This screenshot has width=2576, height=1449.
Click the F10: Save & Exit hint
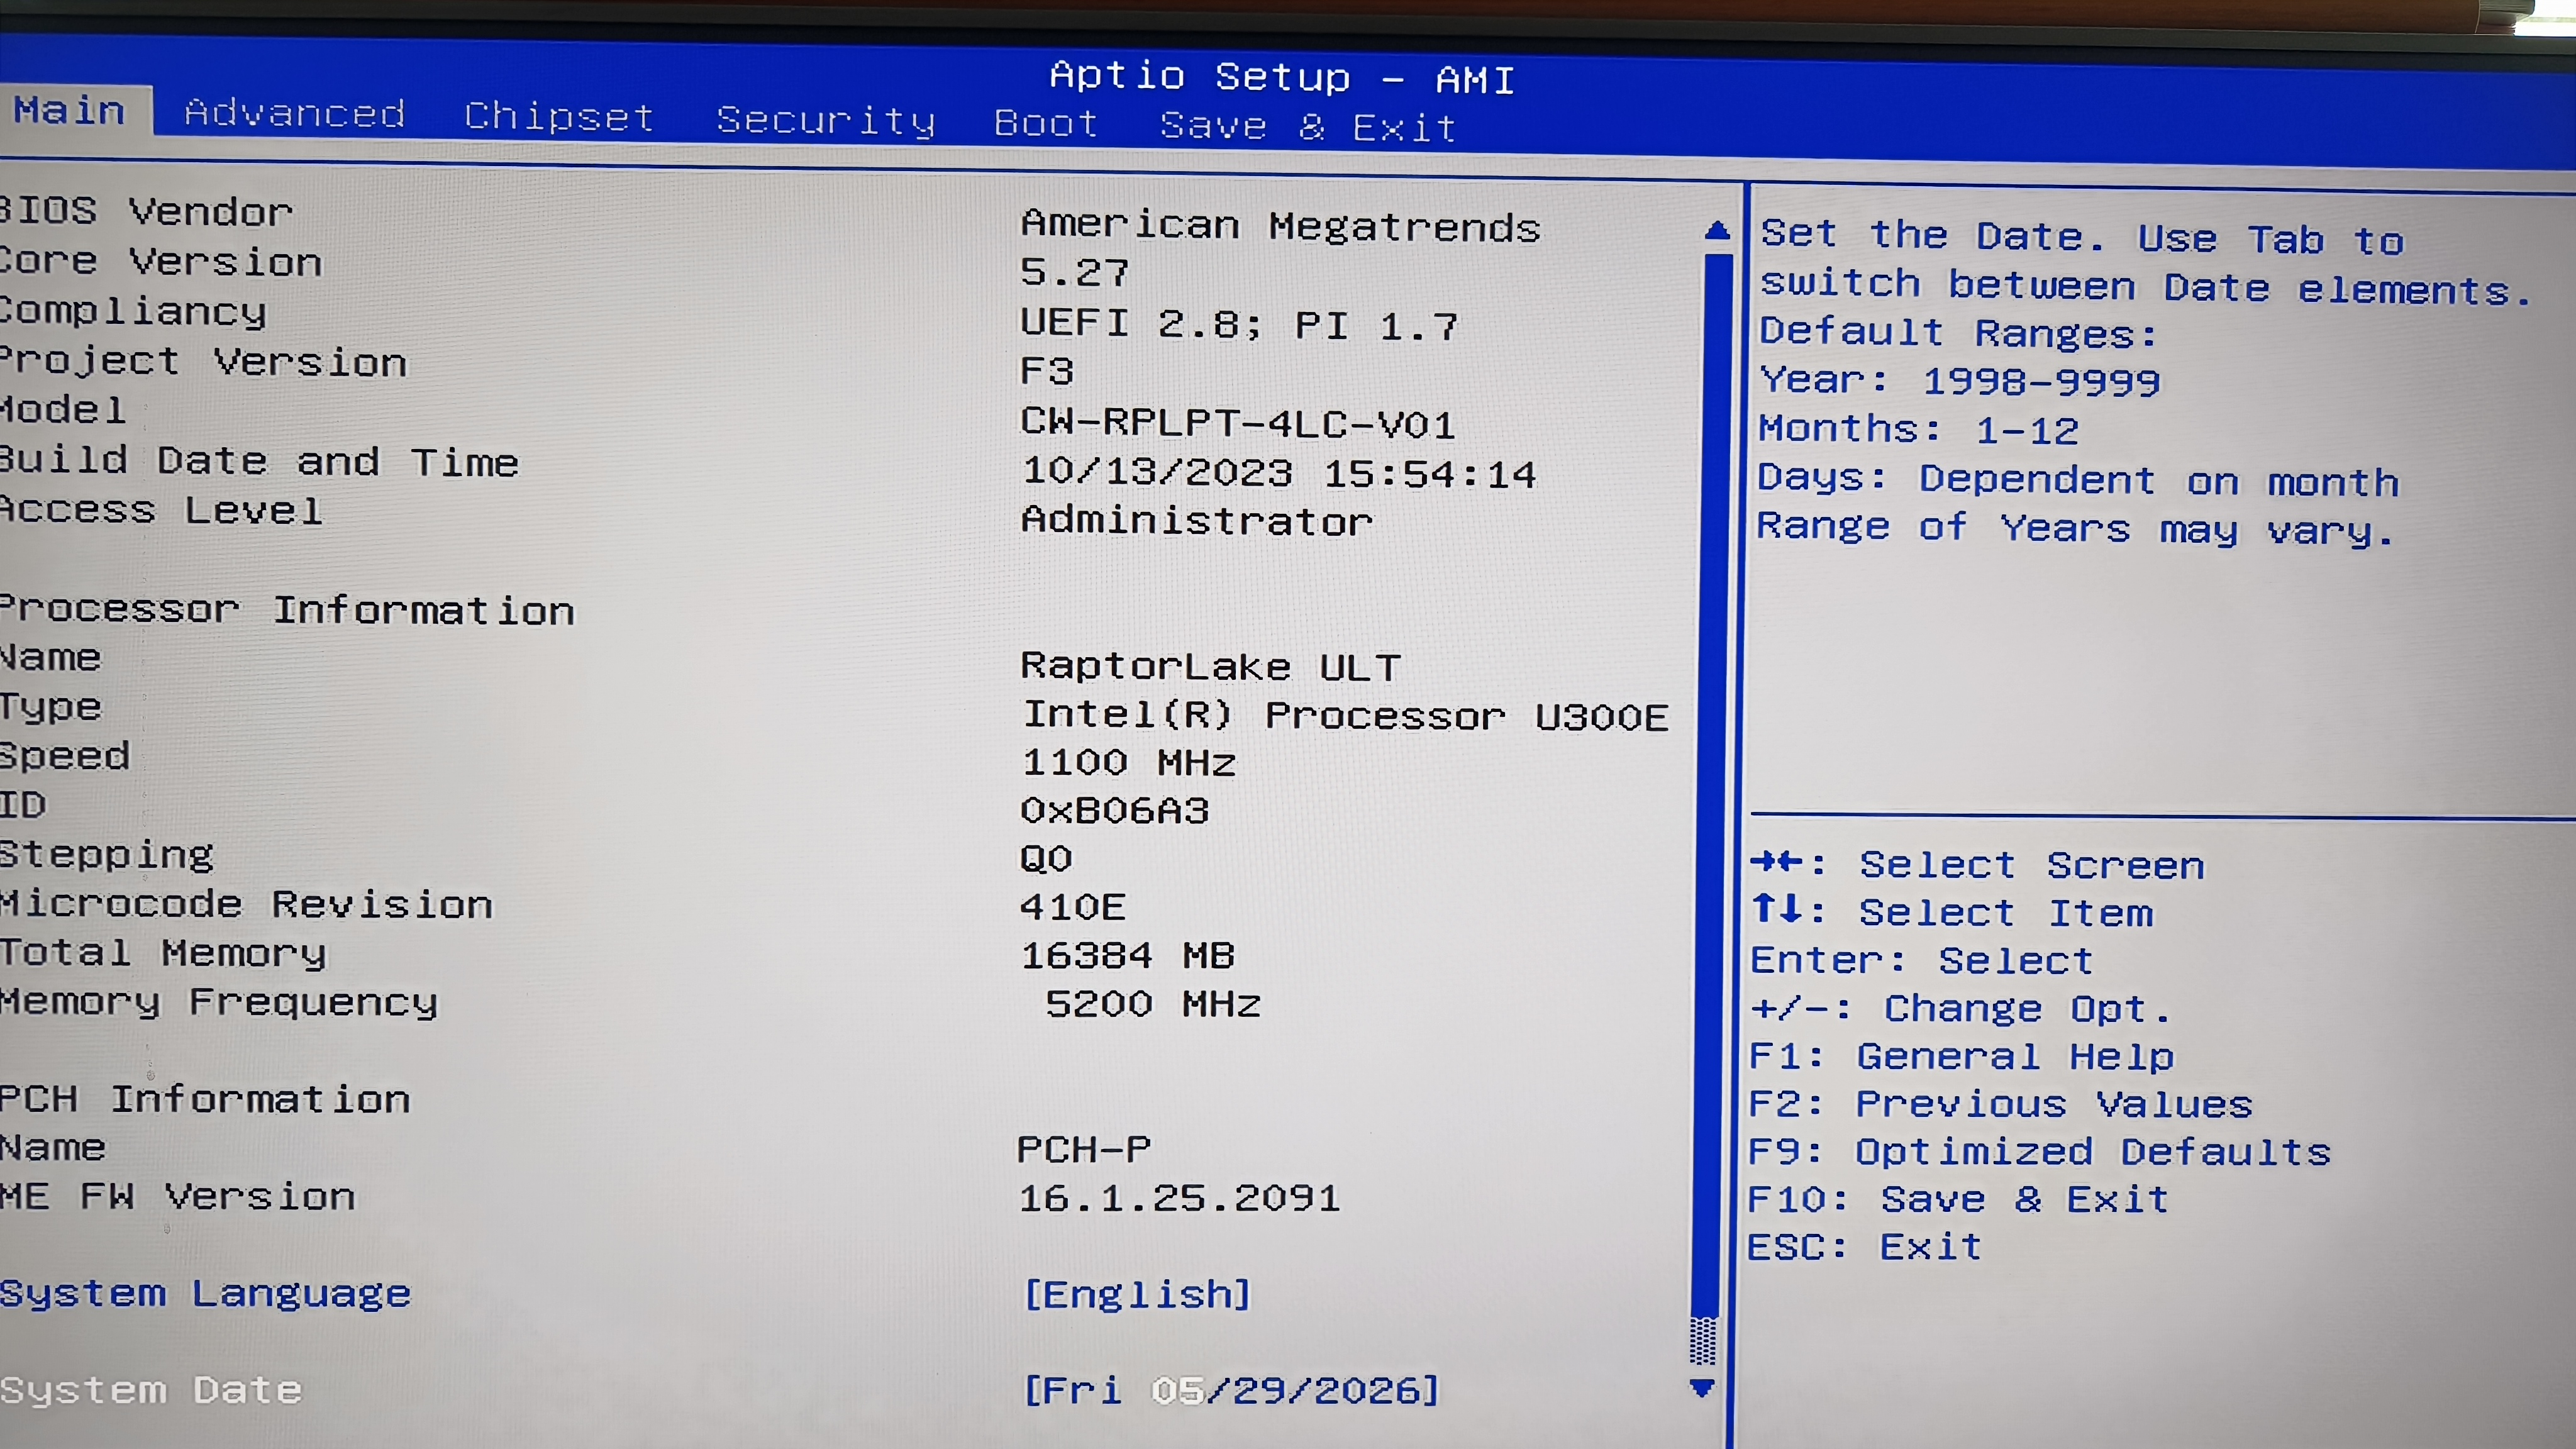1958,1199
